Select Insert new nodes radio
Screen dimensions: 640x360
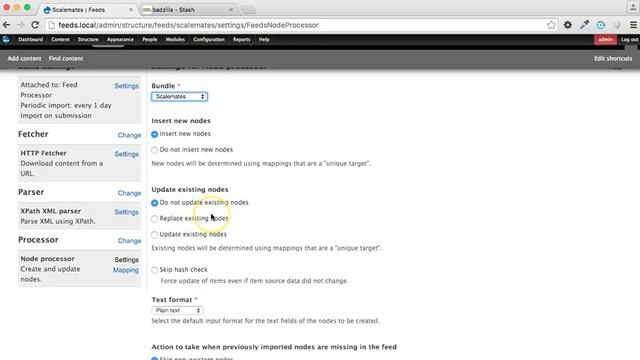[x=154, y=134]
